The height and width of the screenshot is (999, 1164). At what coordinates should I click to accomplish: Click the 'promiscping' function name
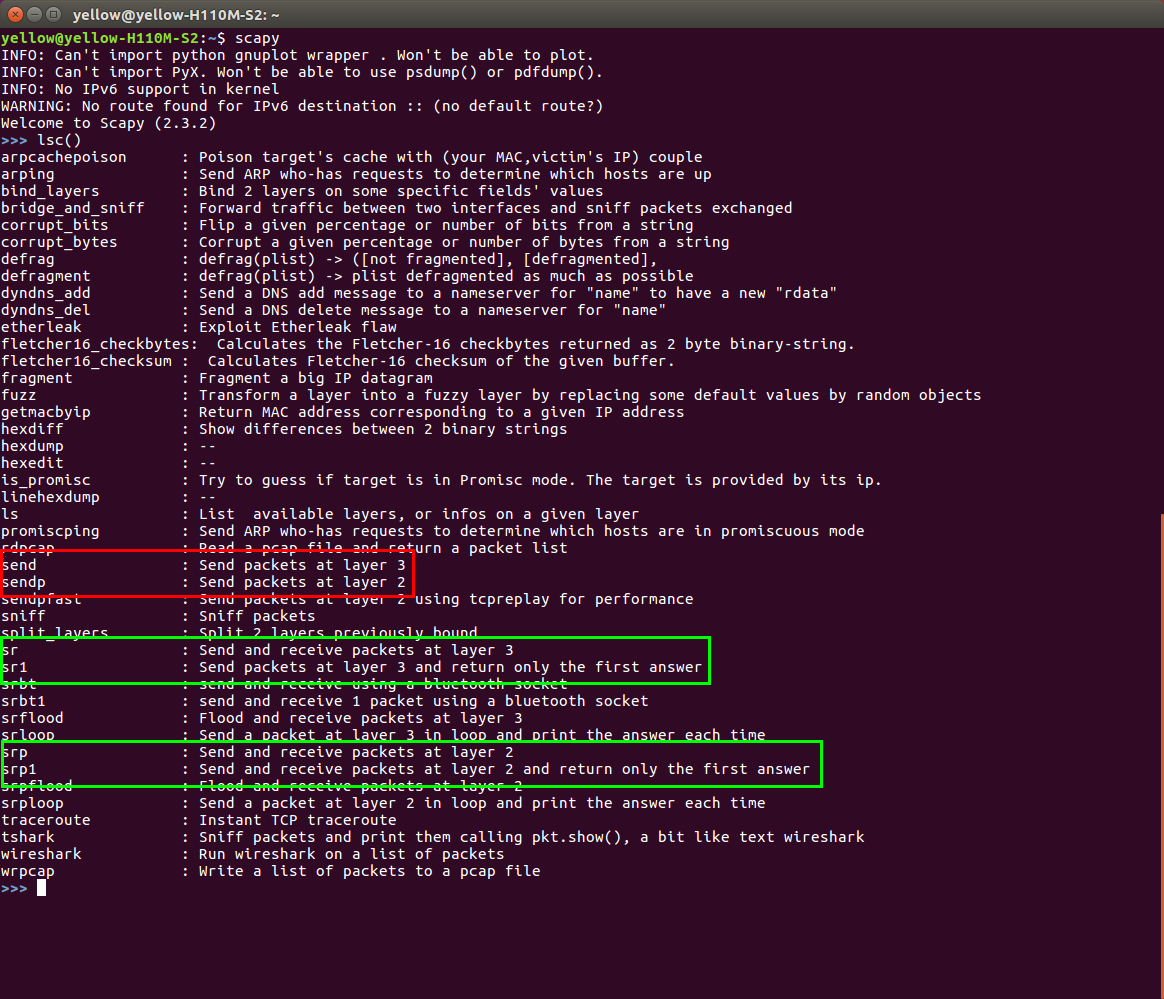(50, 531)
